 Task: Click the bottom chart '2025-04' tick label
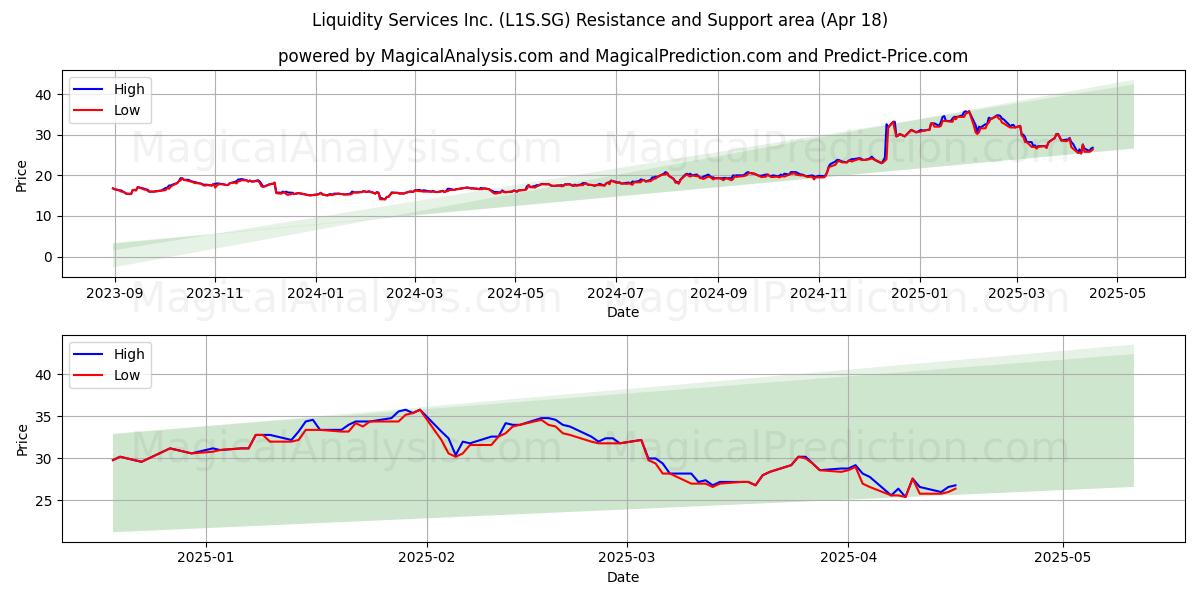coord(848,558)
